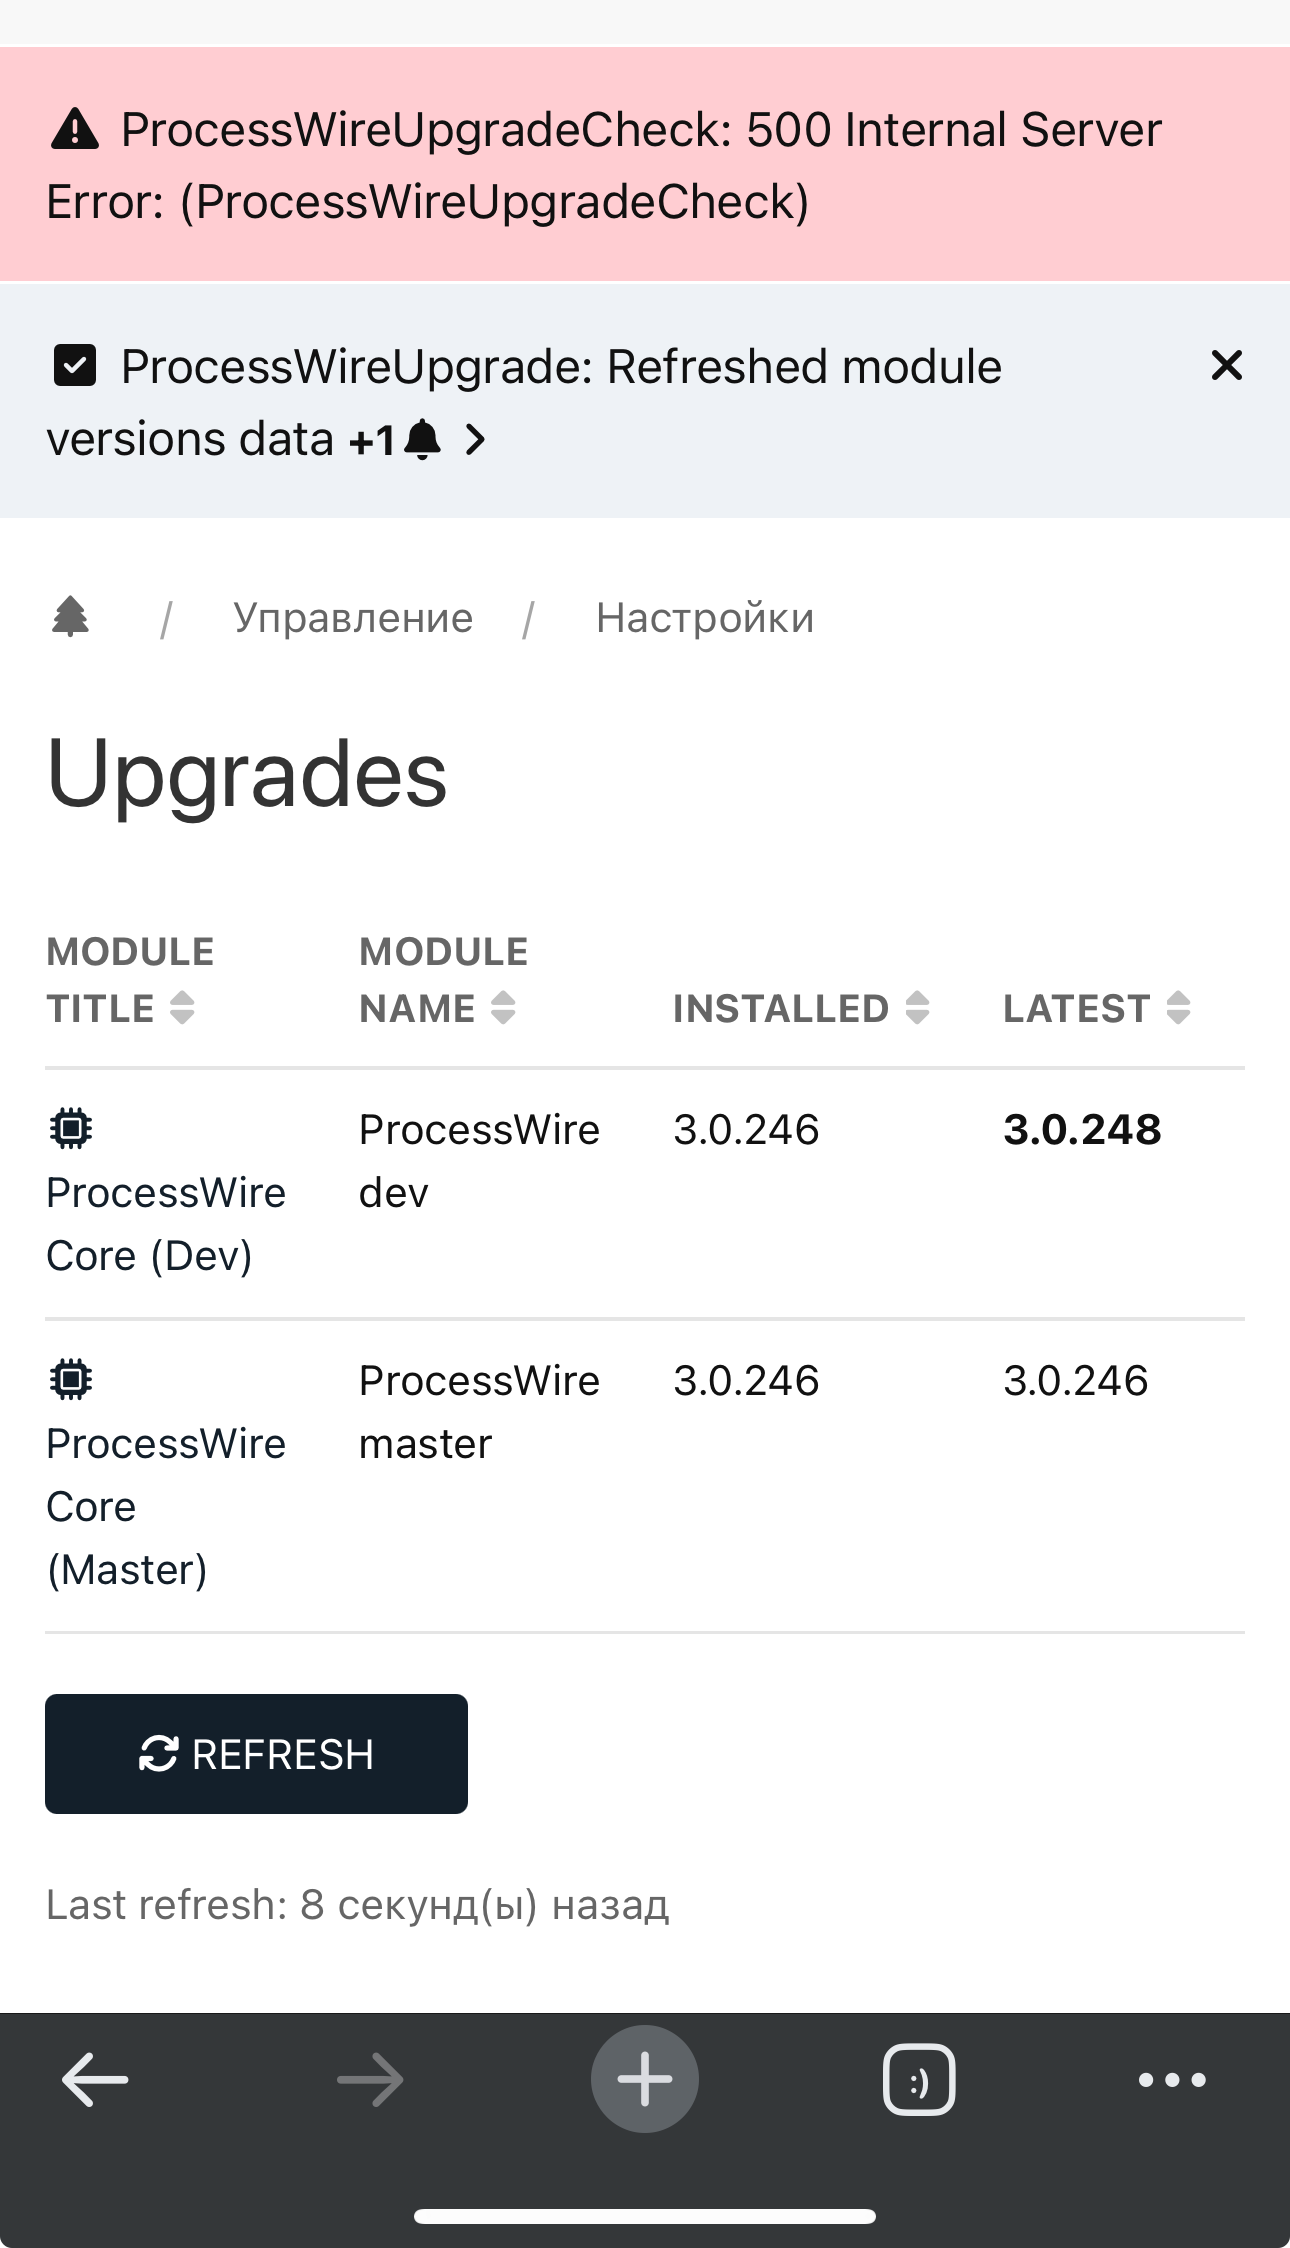Open browser three-dots more menu
This screenshot has height=2248, width=1290.
pos(1172,2080)
